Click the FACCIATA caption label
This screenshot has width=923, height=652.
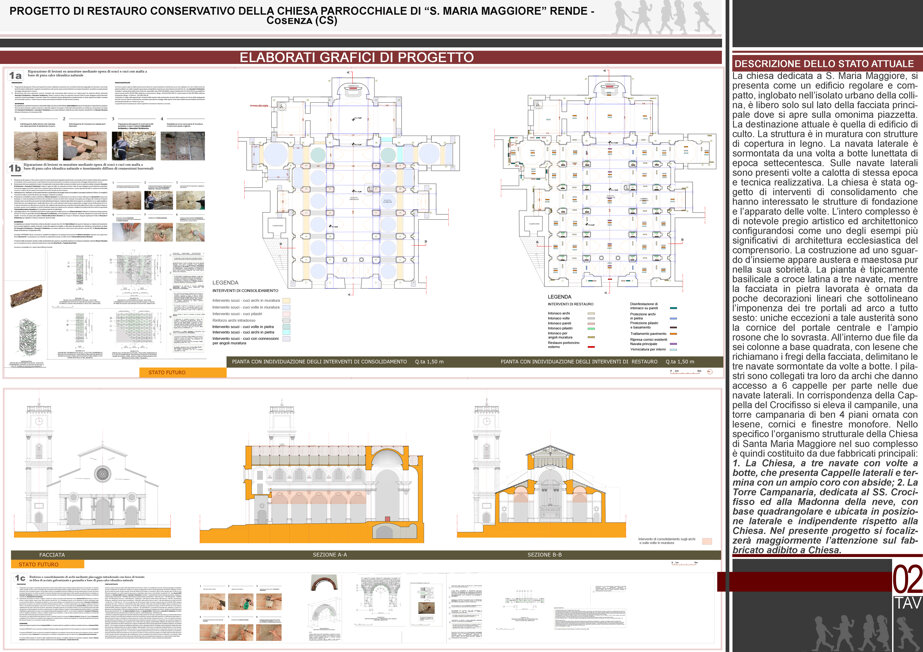pyautogui.click(x=52, y=555)
